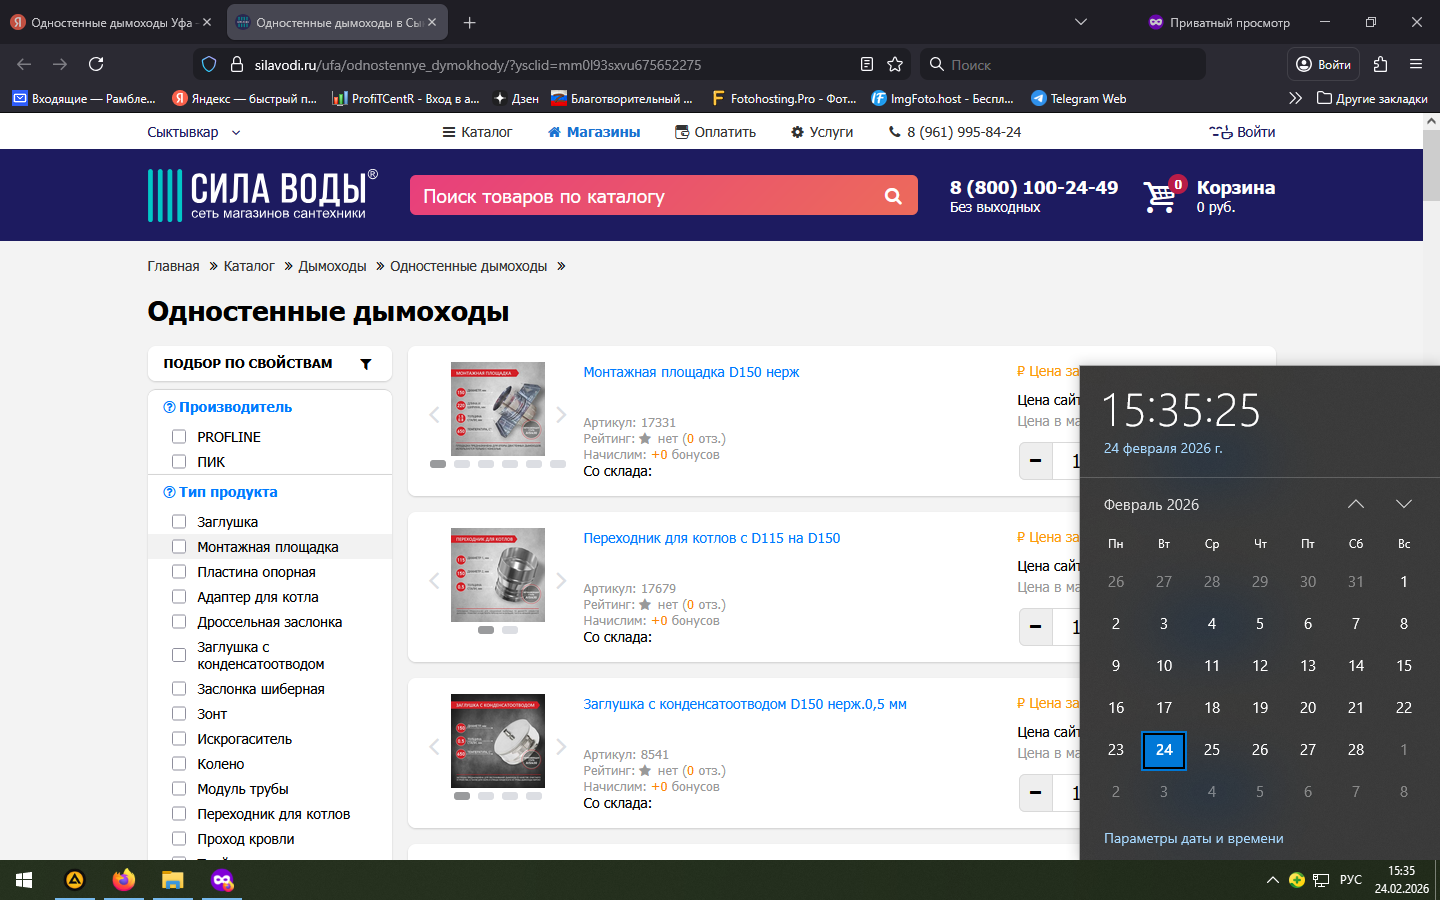Open the Firefox hamburger application menu

(x=1416, y=64)
